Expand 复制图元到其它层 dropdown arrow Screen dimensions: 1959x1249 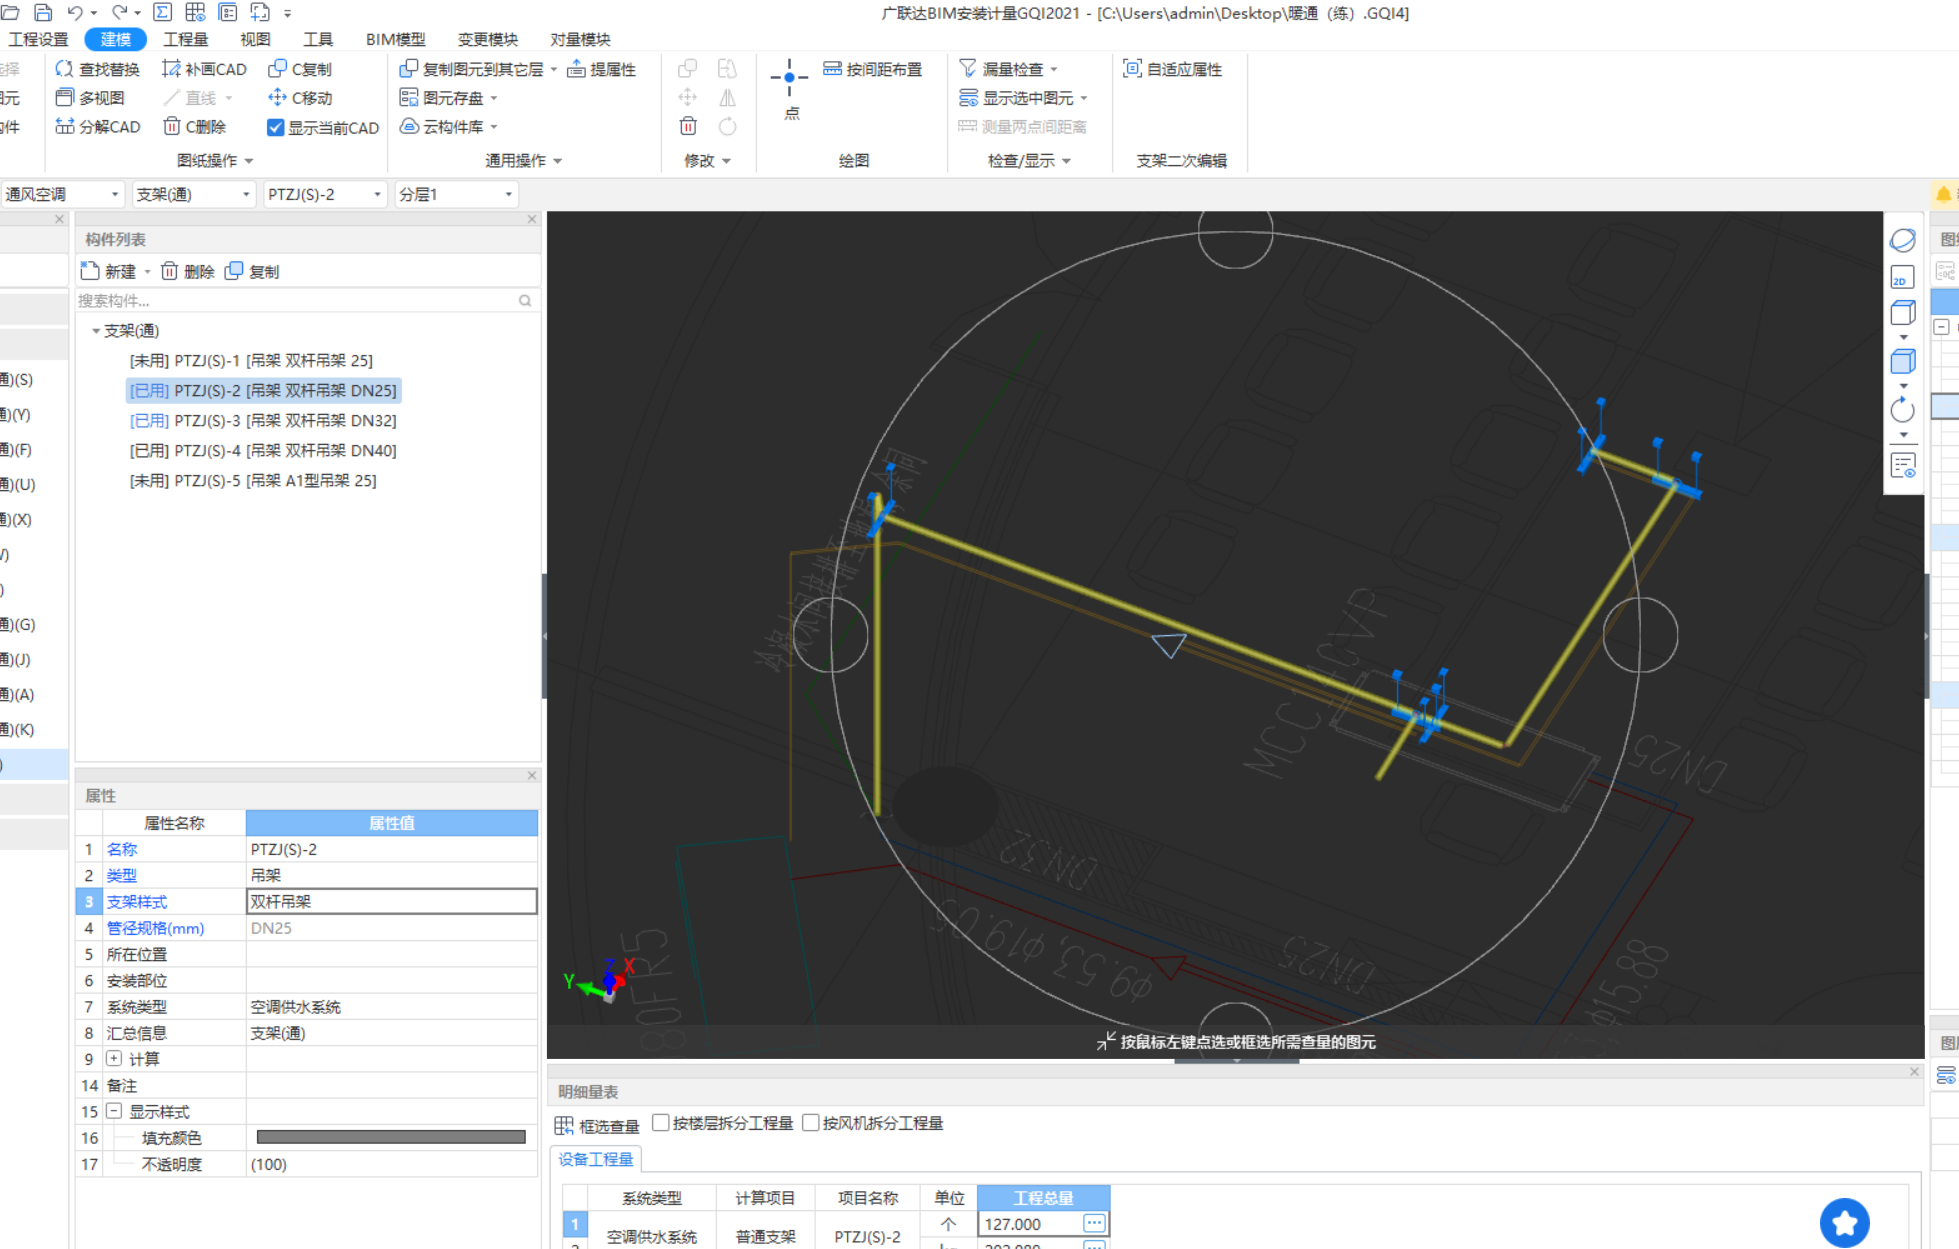point(554,70)
